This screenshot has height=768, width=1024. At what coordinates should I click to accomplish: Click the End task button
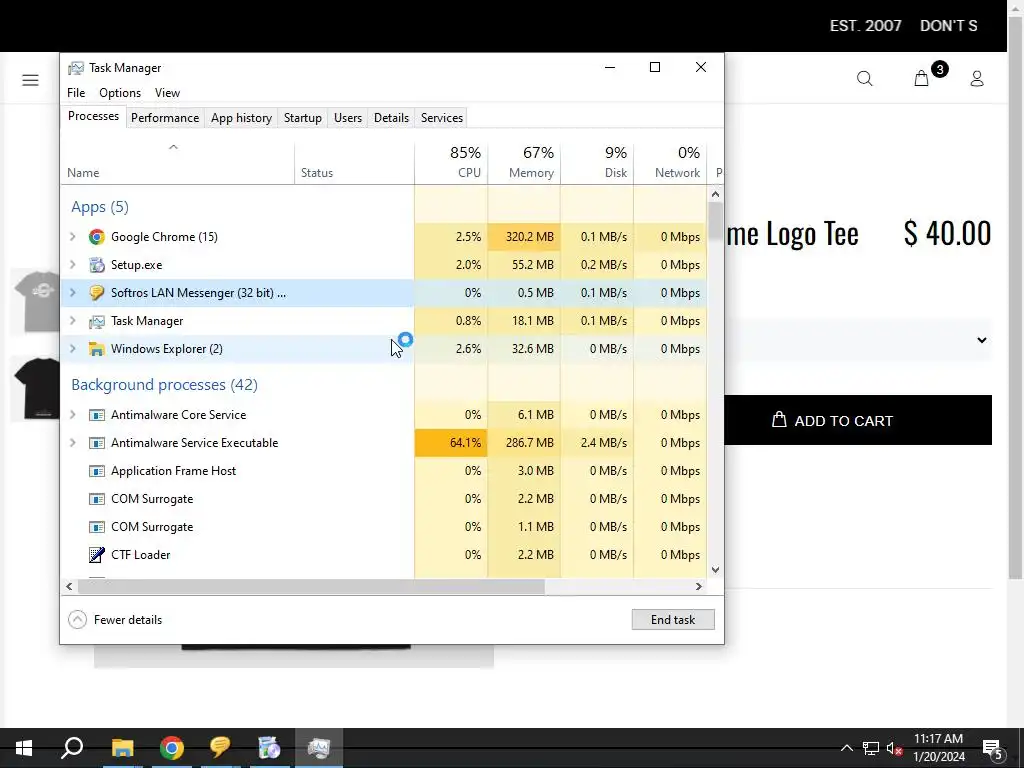(673, 620)
